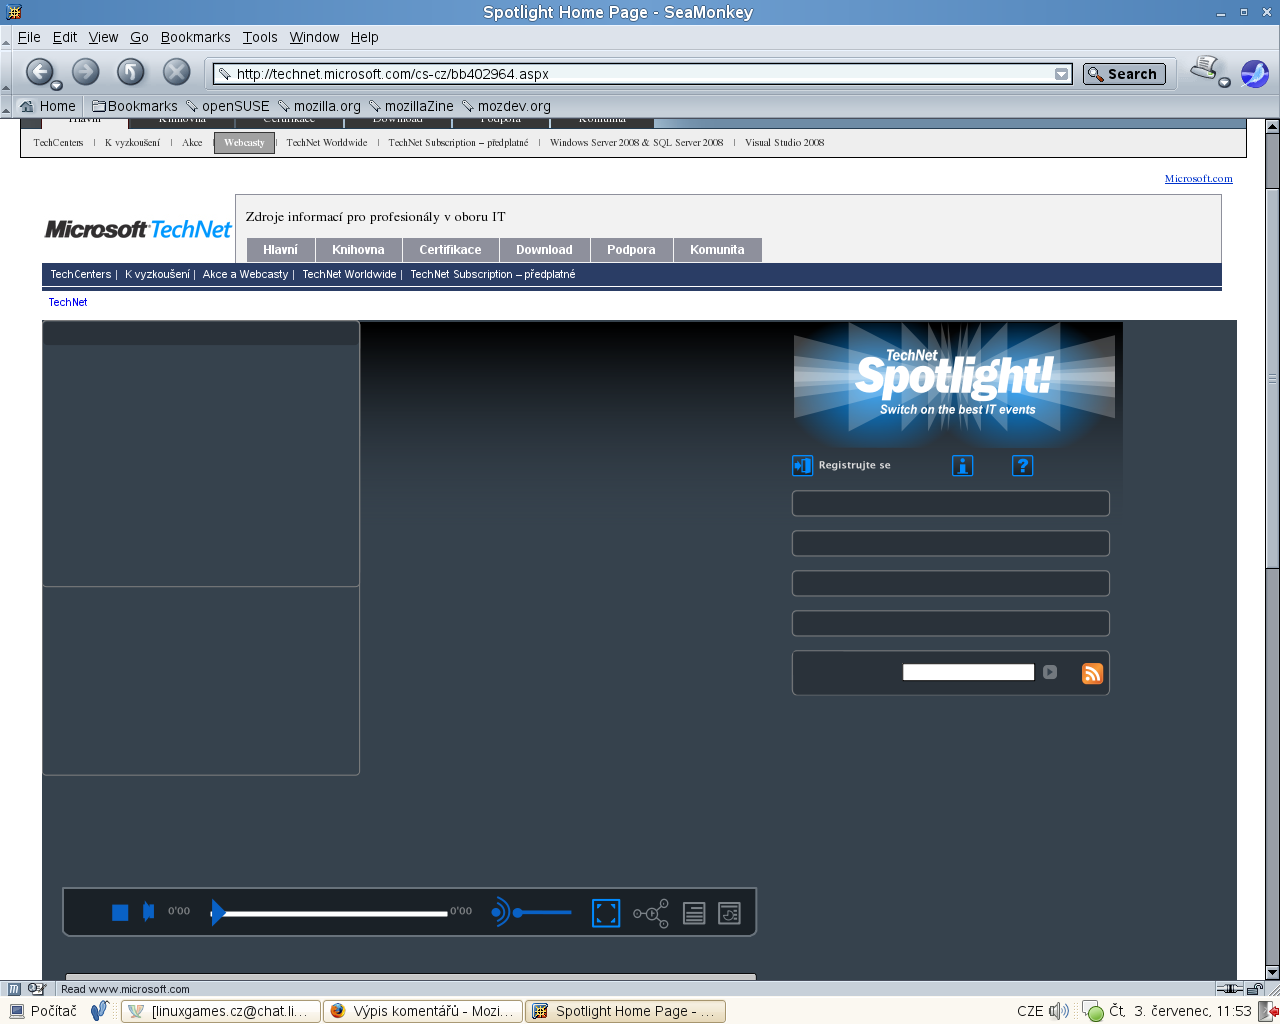This screenshot has height=1024, width=1280.
Task: Focus the white Spotlight search field
Action: pos(968,672)
